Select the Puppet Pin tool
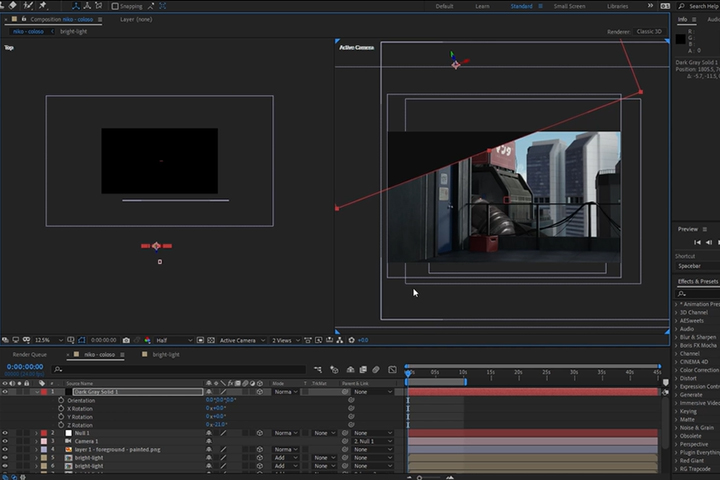This screenshot has height=480, width=720. tap(43, 6)
